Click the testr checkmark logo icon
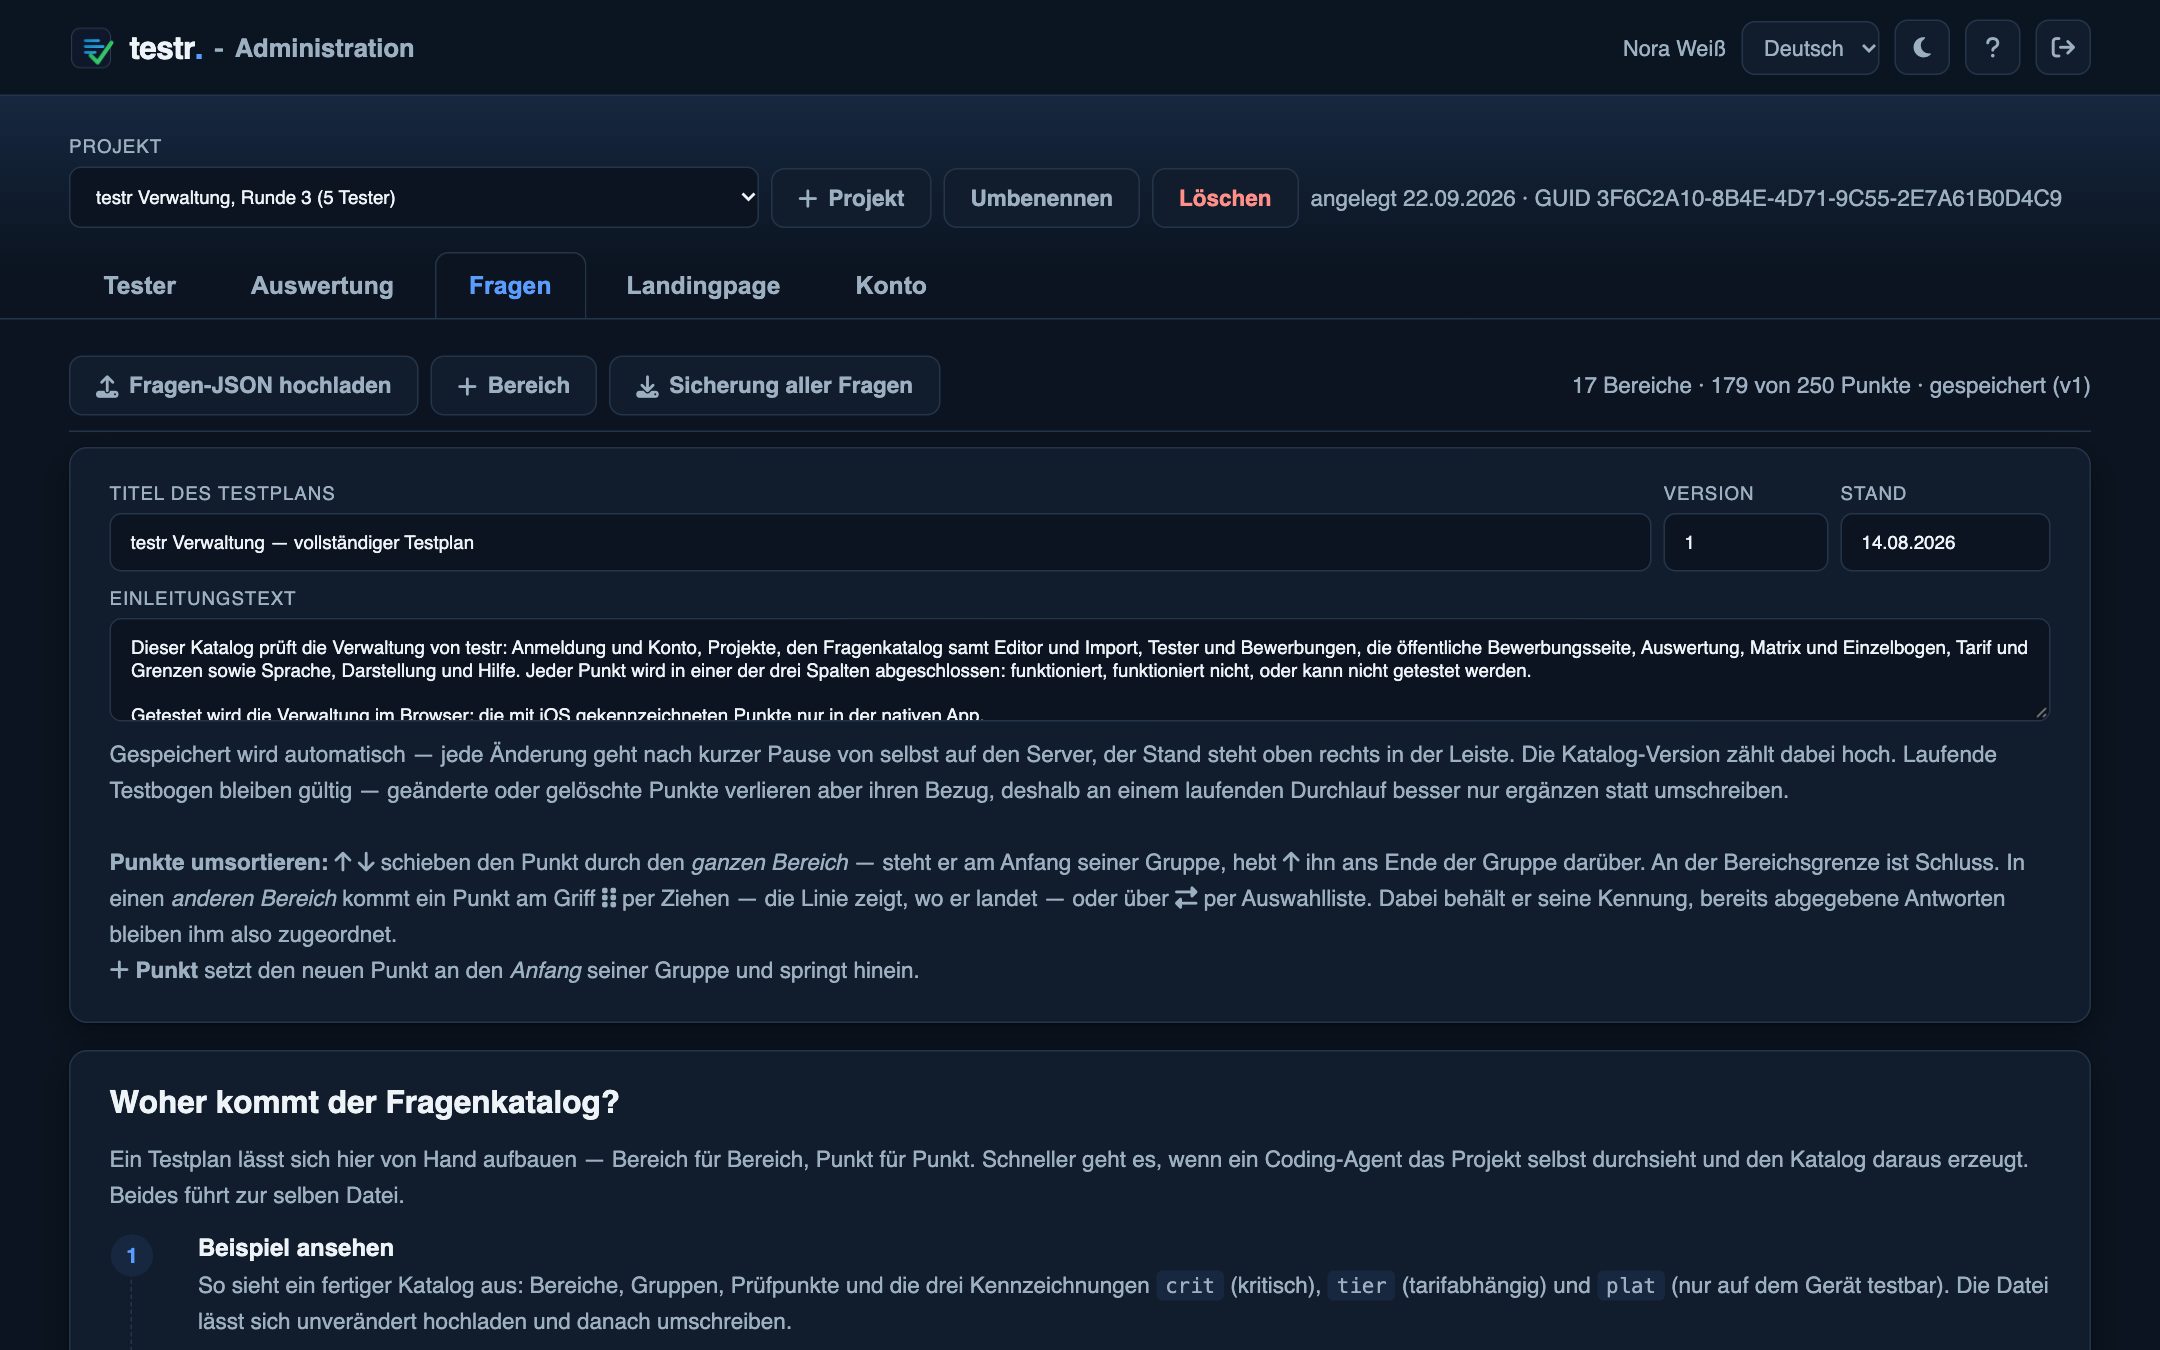 [x=92, y=48]
